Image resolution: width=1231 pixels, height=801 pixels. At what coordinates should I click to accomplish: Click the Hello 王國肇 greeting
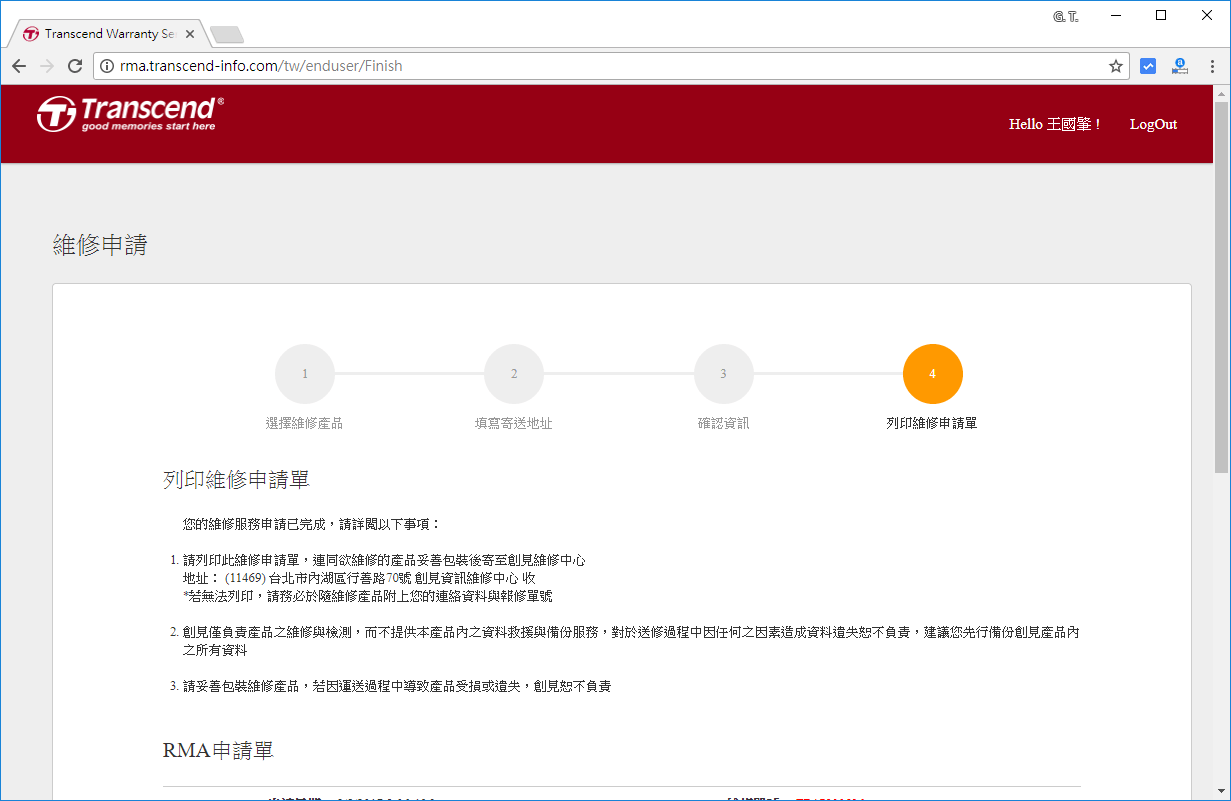(x=1054, y=124)
